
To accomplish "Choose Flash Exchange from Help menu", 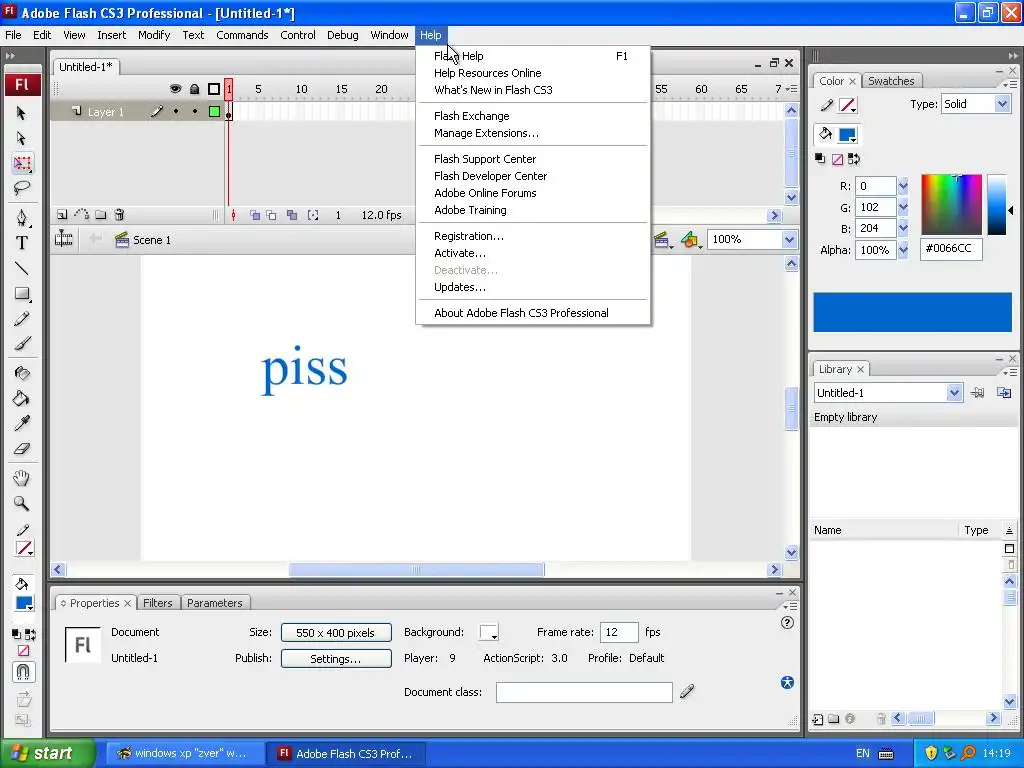I will click(472, 116).
